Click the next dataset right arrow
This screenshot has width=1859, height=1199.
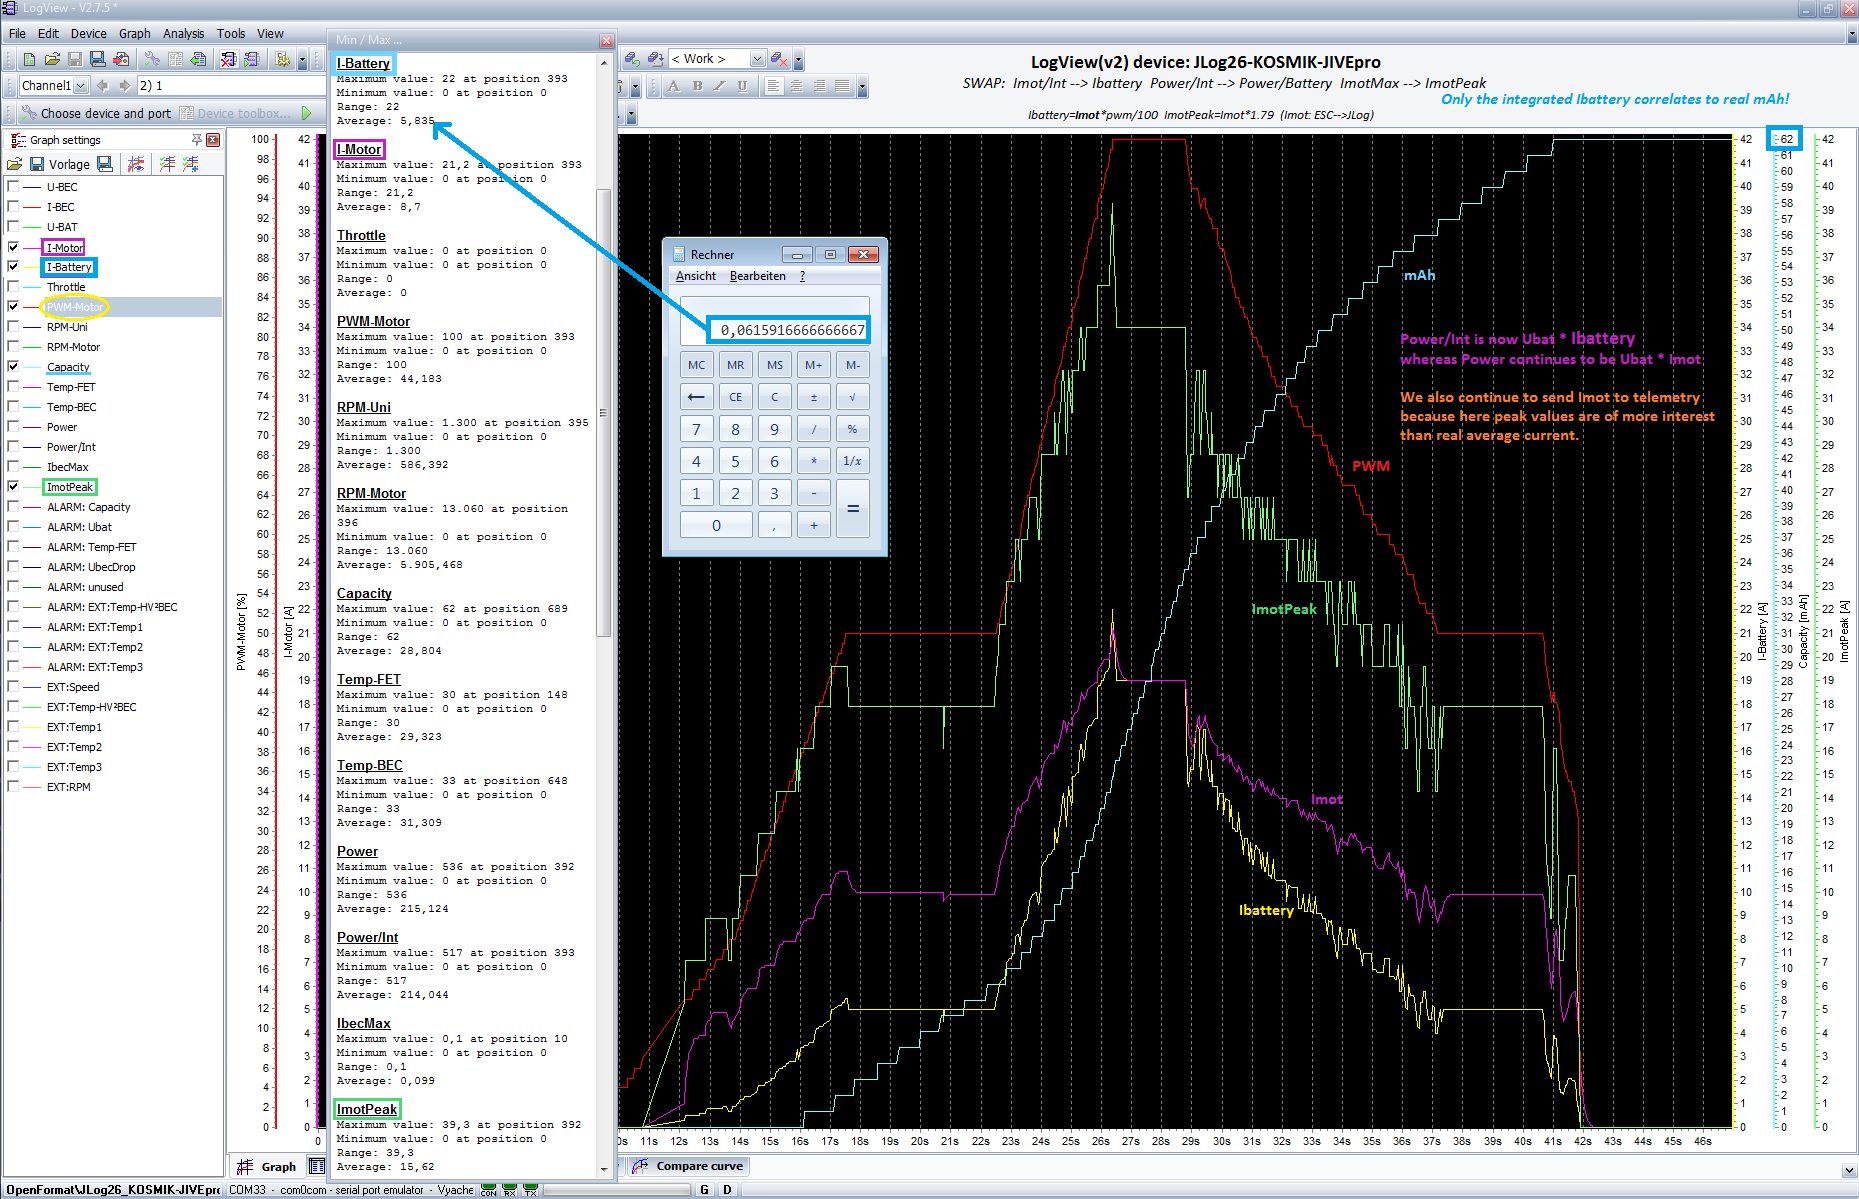124,86
